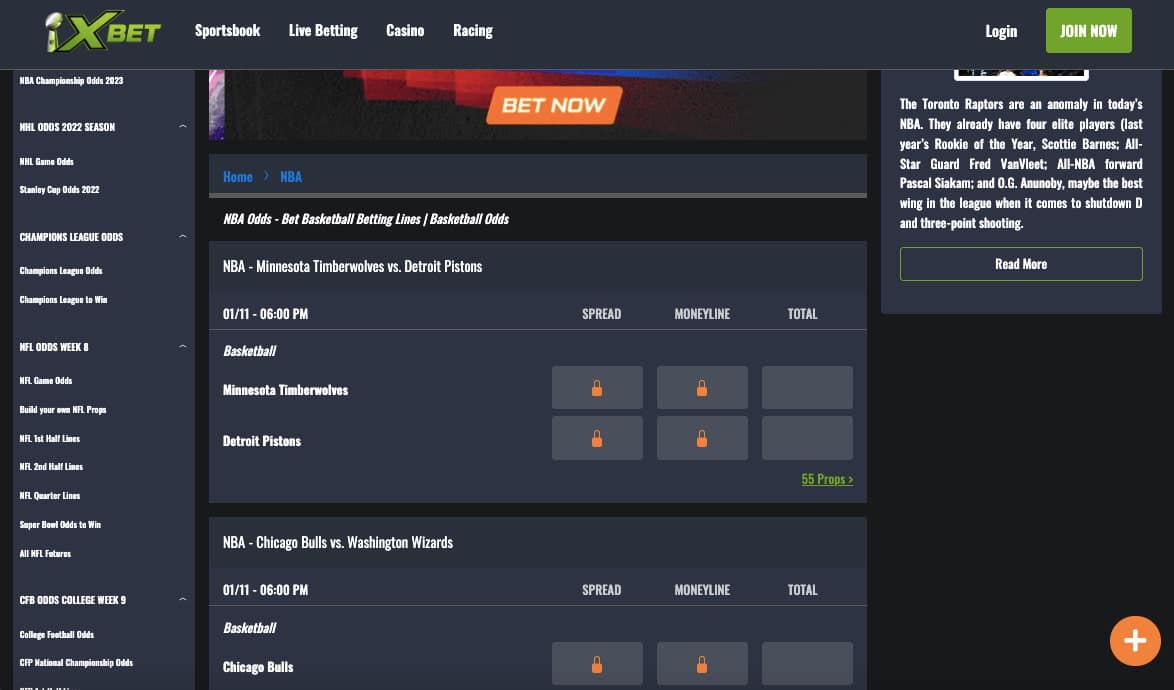Click Detroit Pistons moneyline lock icon
The height and width of the screenshot is (690, 1174).
click(x=702, y=439)
